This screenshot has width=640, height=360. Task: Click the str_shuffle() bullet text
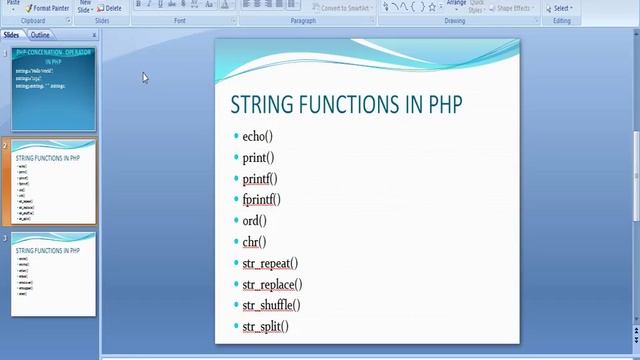click(271, 305)
